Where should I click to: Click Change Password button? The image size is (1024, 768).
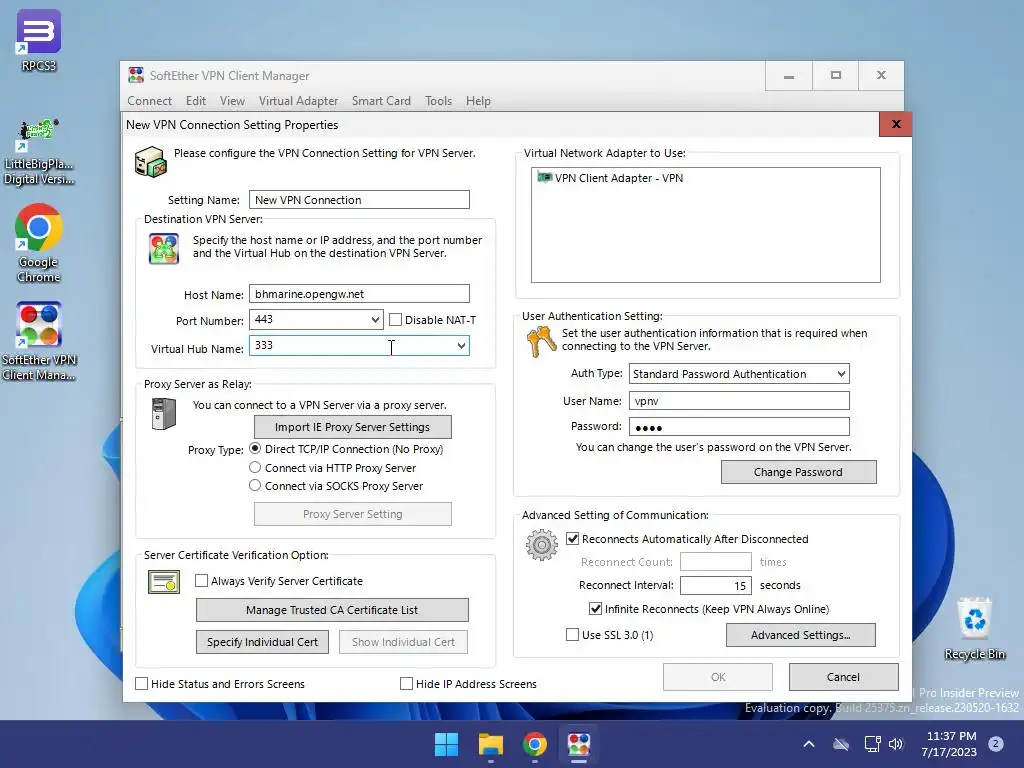pyautogui.click(x=799, y=472)
